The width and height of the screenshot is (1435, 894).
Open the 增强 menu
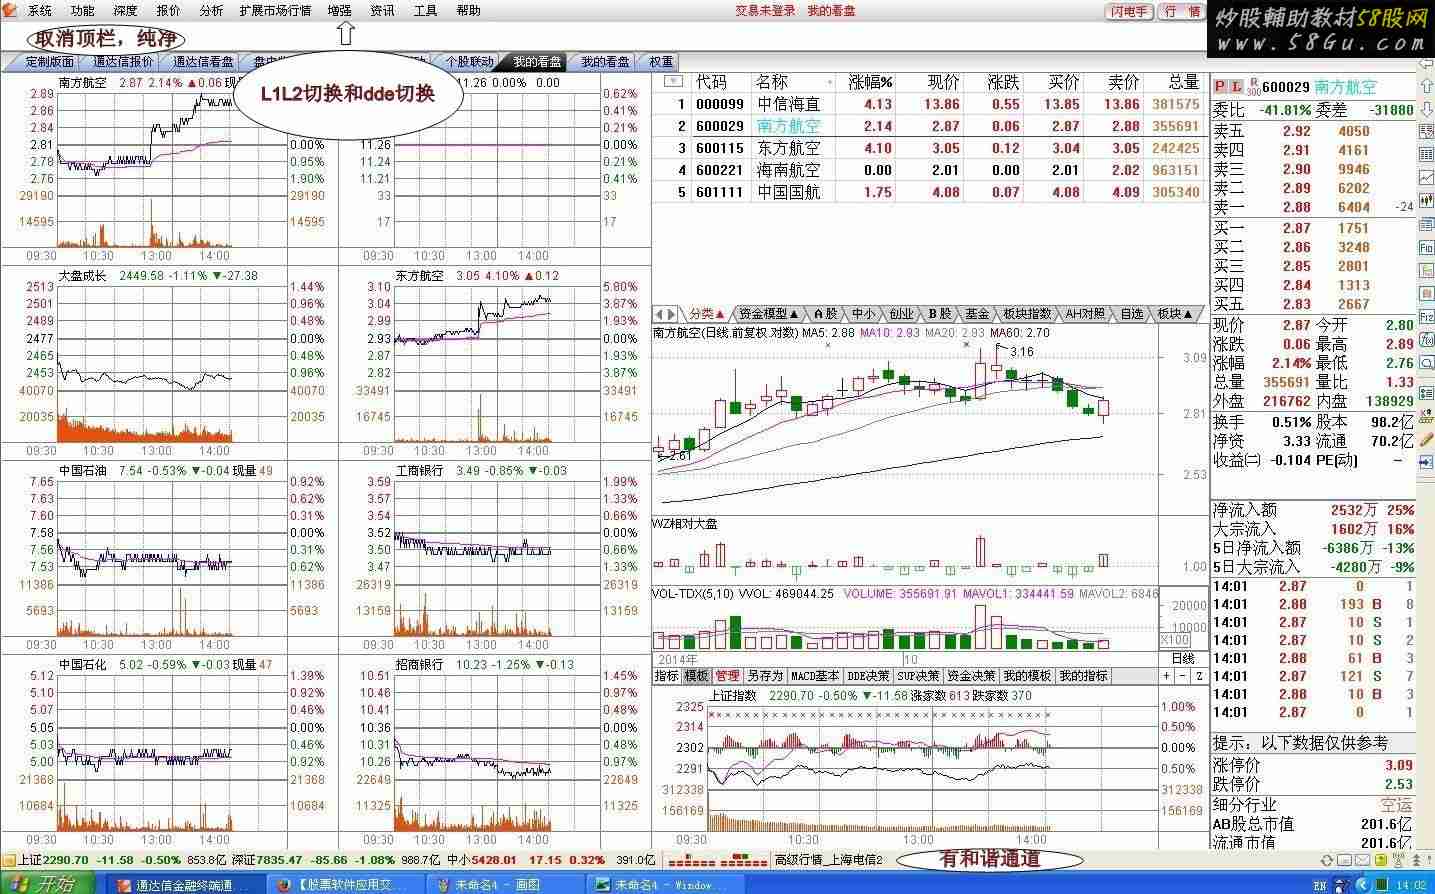tap(340, 11)
